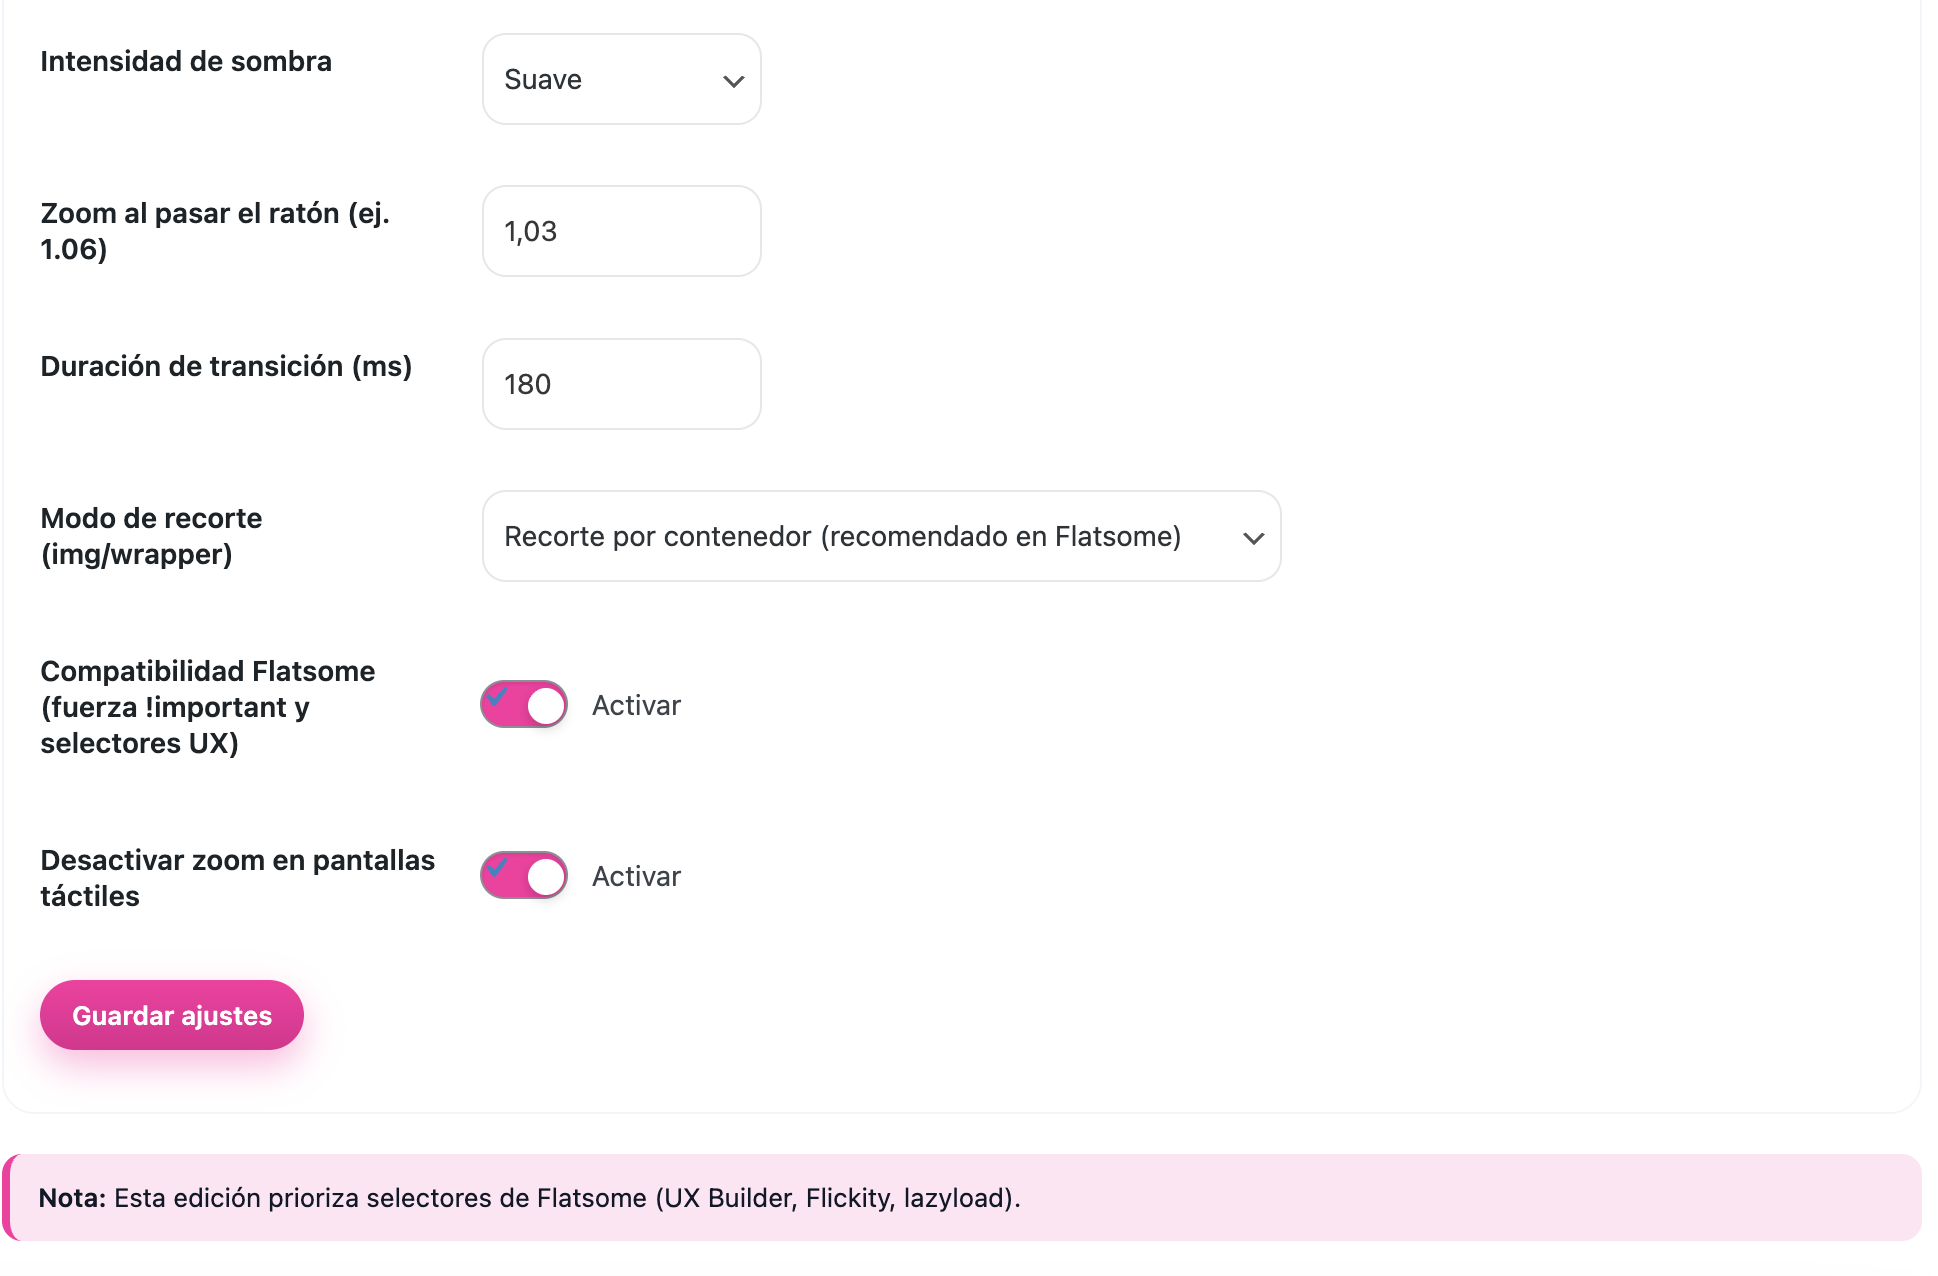Click the Activar label for touch screens zoom
The width and height of the screenshot is (1938, 1276).
(636, 876)
